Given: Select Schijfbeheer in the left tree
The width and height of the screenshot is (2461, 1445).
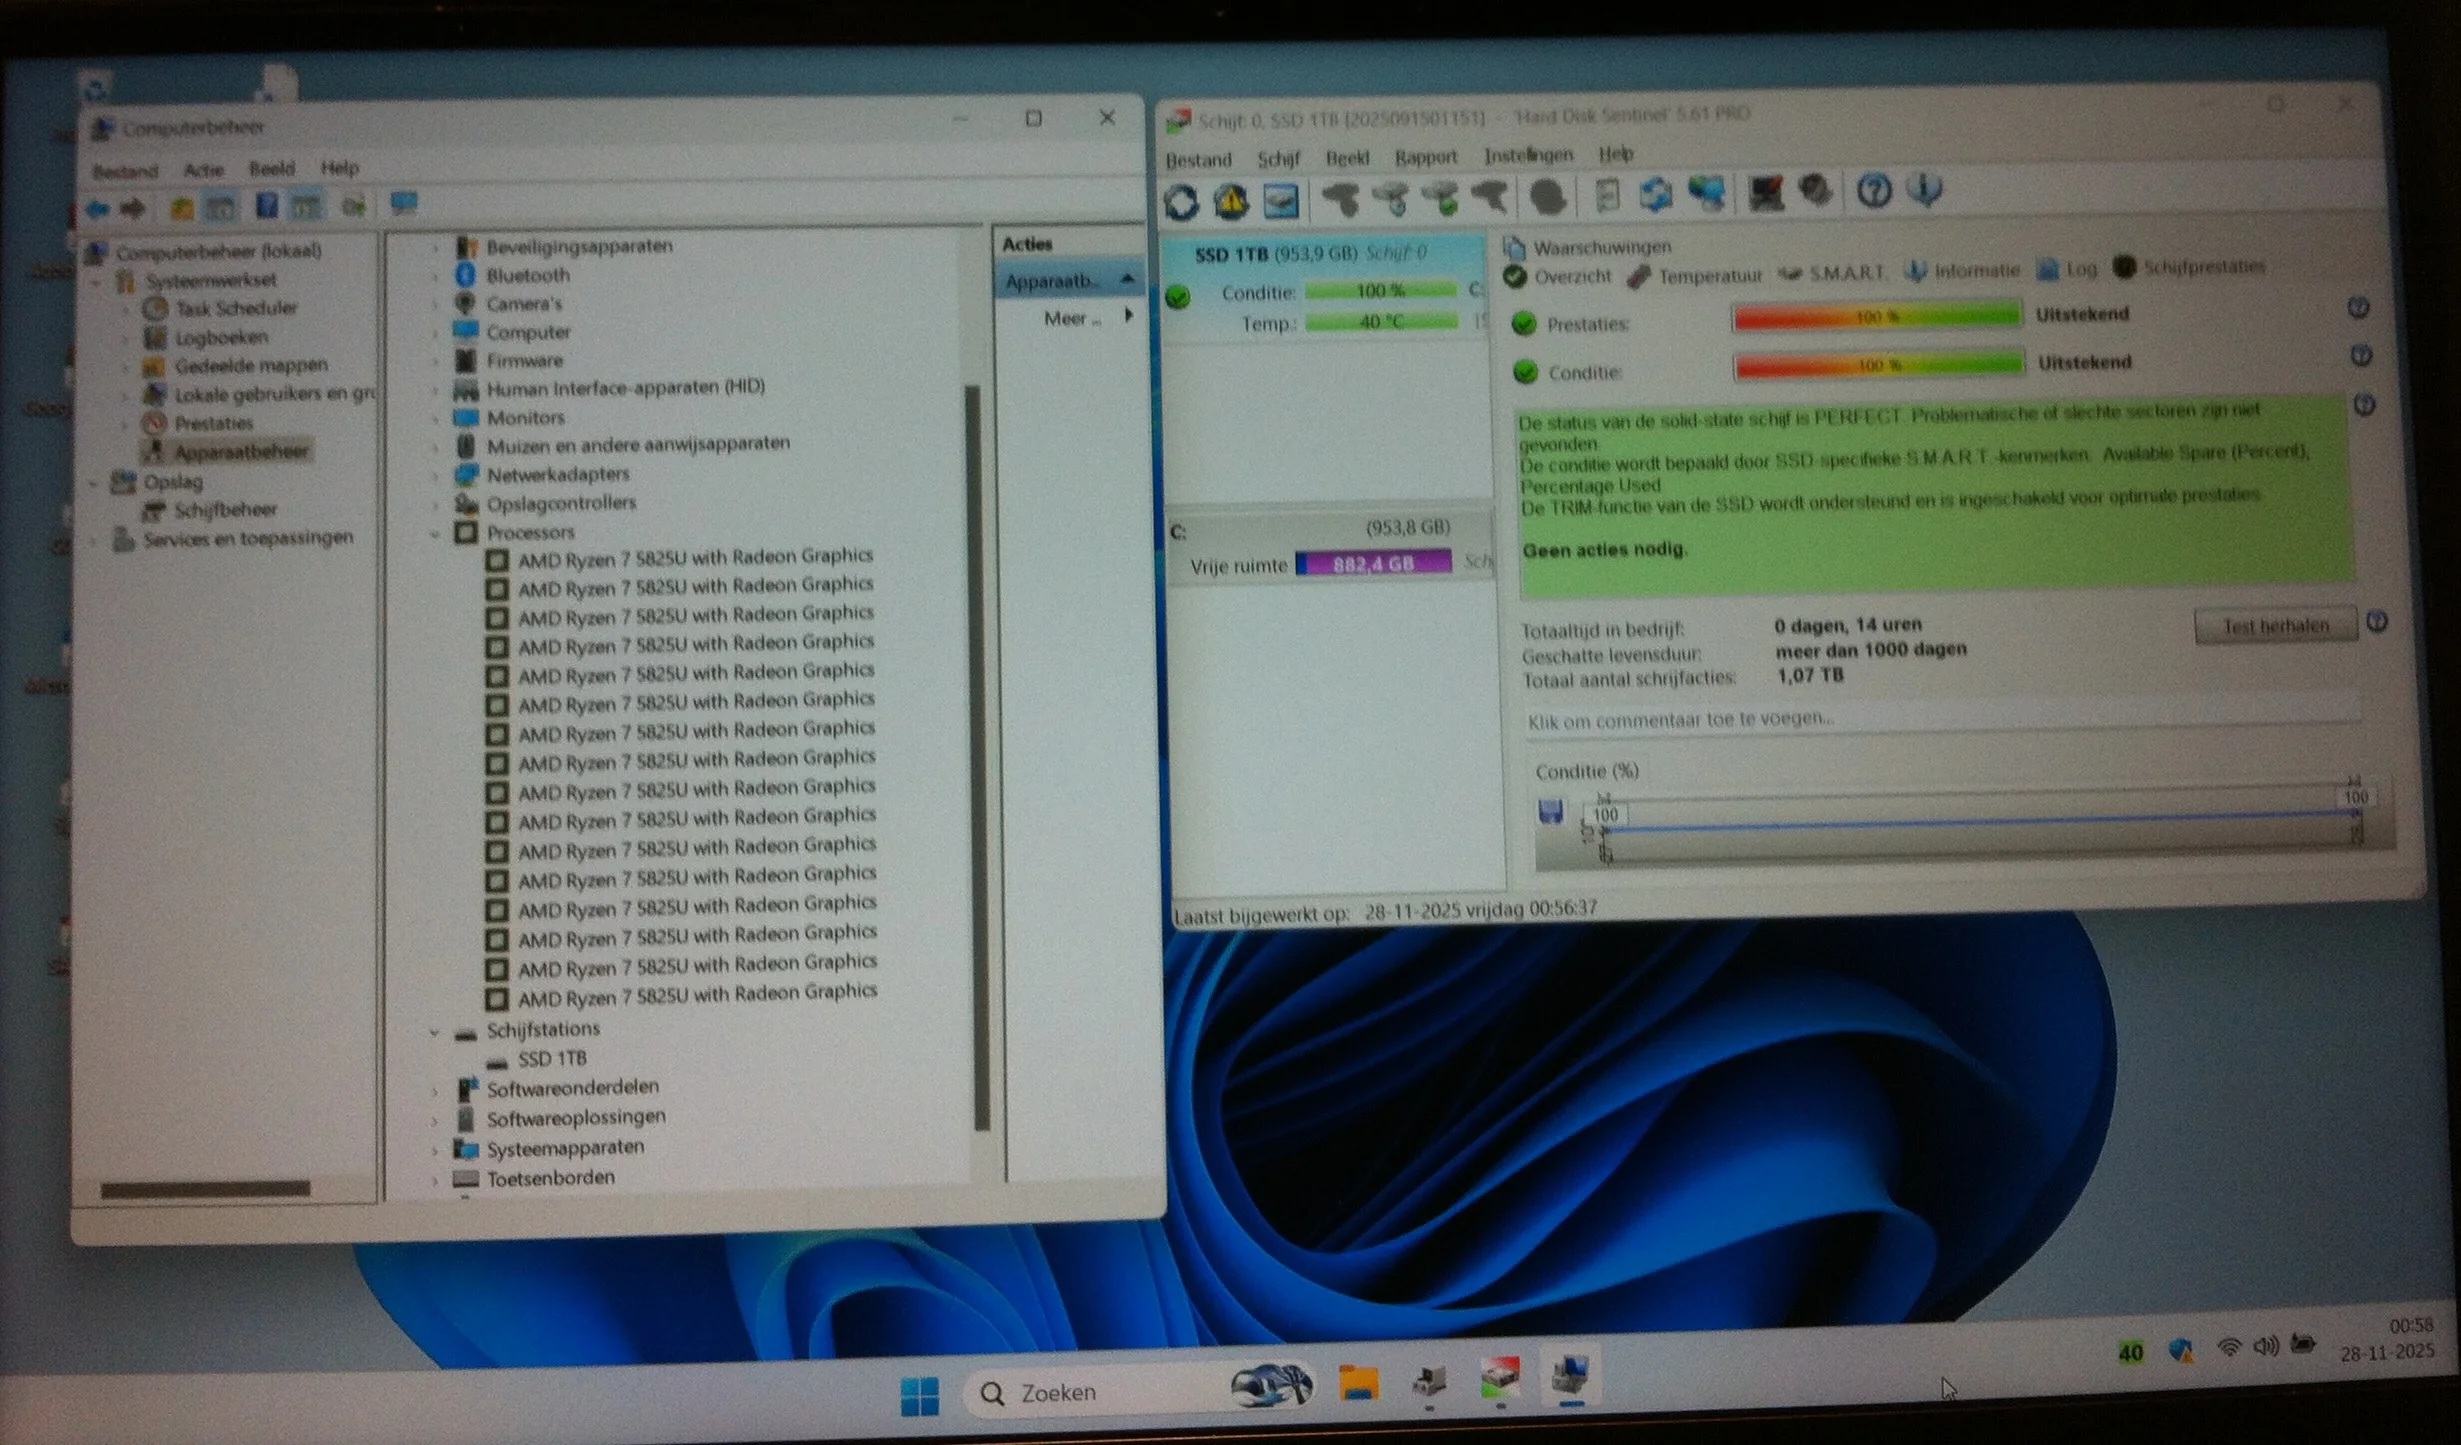Looking at the screenshot, I should [225, 510].
